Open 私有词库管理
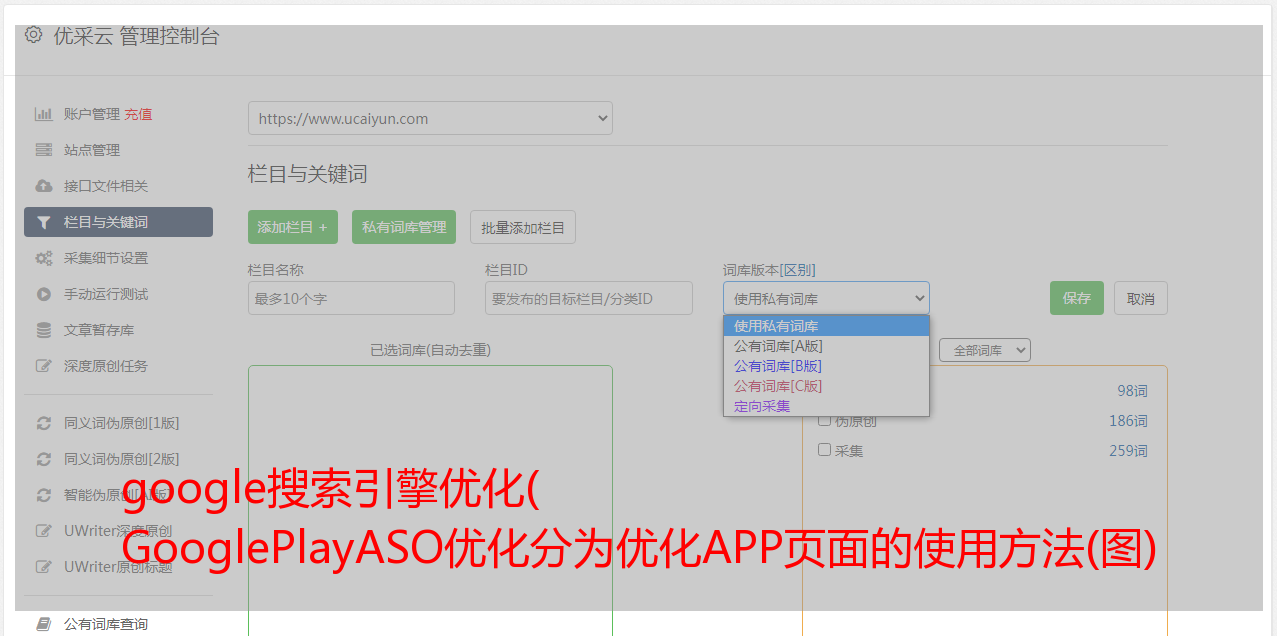The height and width of the screenshot is (636, 1277). tap(404, 227)
